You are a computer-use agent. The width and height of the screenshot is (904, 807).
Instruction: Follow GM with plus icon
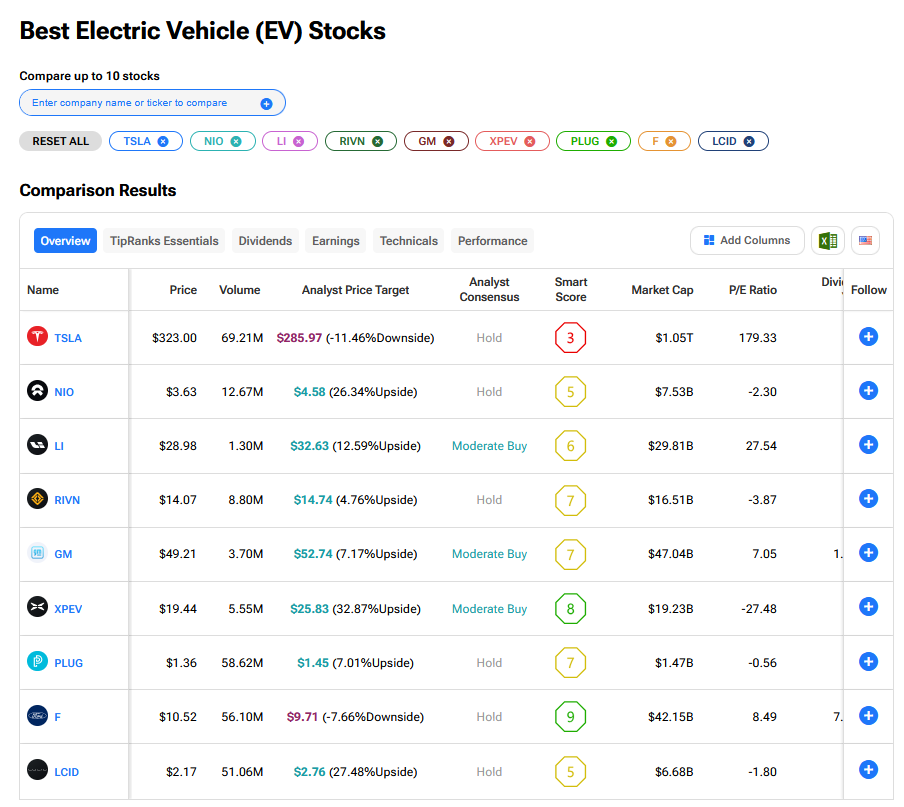click(x=868, y=553)
